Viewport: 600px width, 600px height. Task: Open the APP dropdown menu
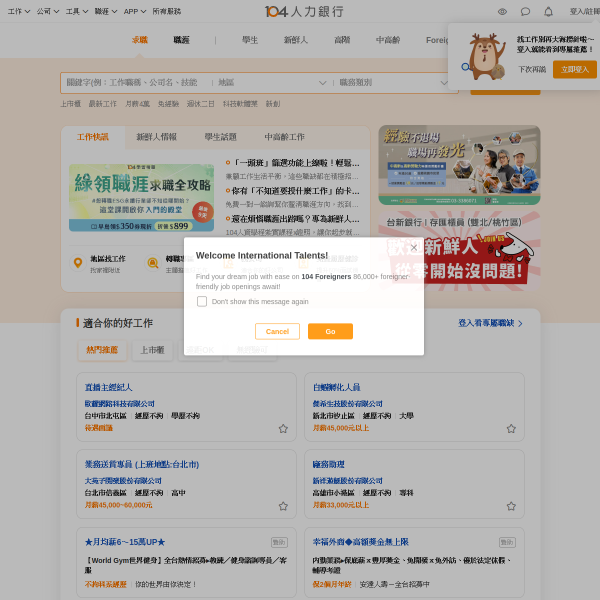135,11
